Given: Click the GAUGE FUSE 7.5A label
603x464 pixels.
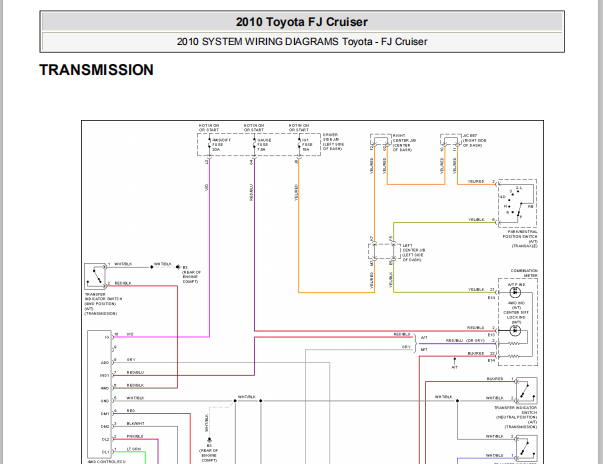Looking at the screenshot, I should coord(264,145).
